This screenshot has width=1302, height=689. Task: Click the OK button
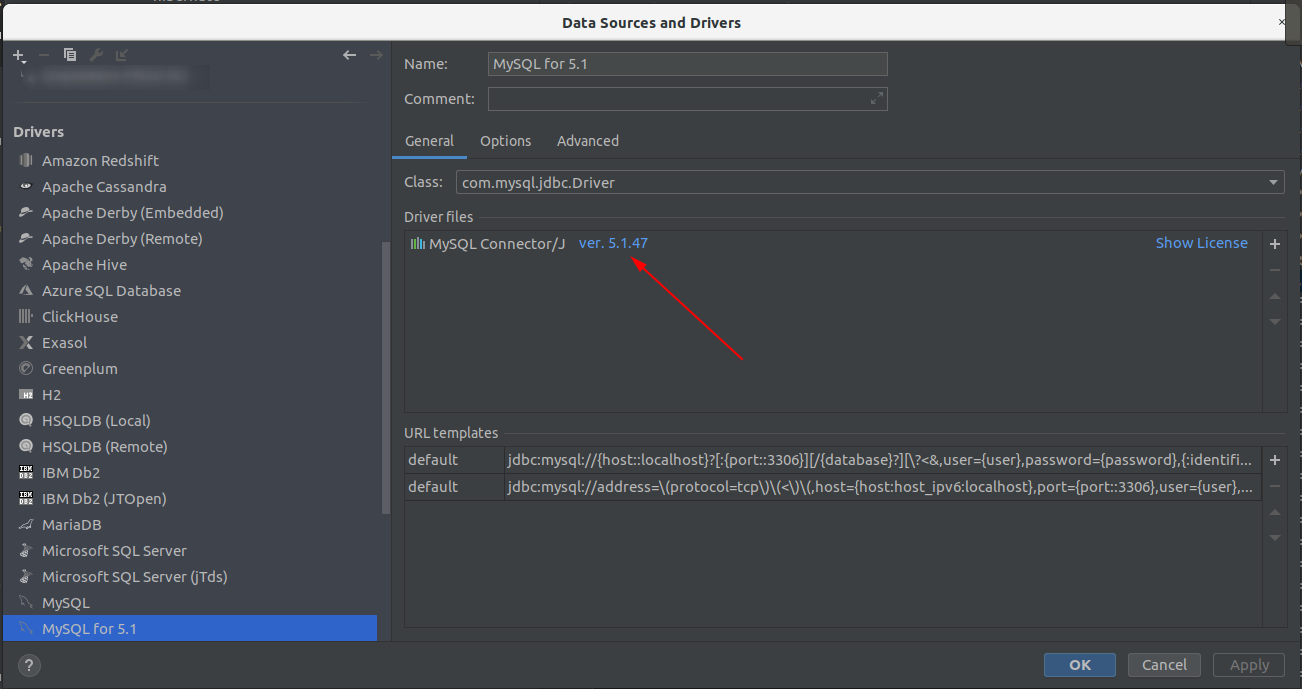[x=1080, y=665]
